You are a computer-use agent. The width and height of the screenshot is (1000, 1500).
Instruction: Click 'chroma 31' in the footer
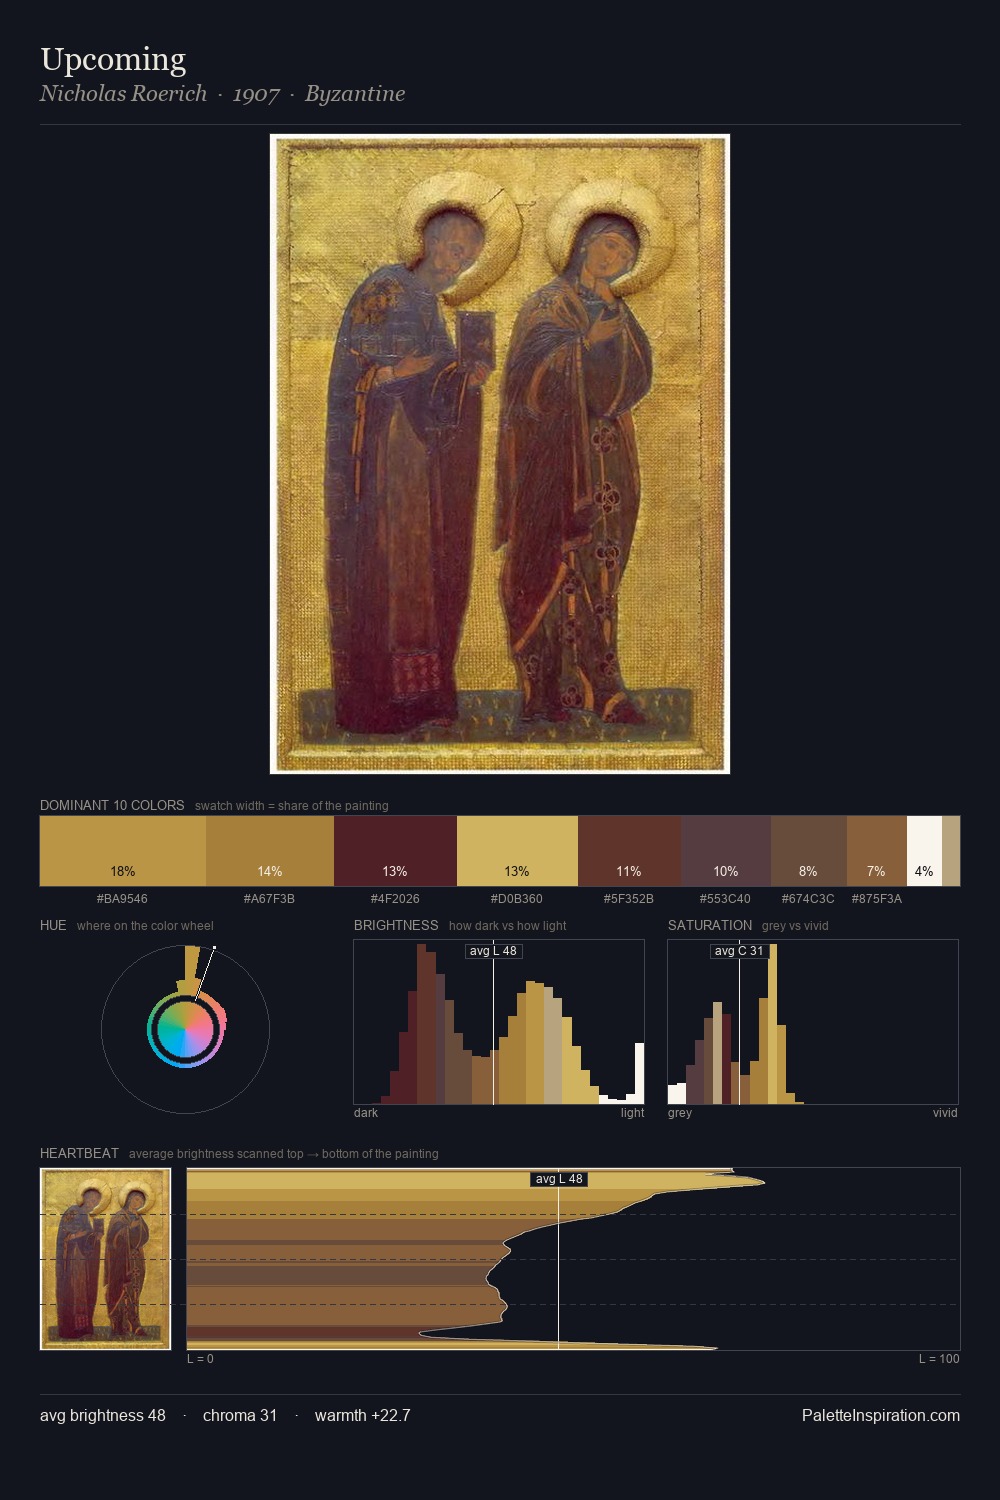(x=240, y=1415)
